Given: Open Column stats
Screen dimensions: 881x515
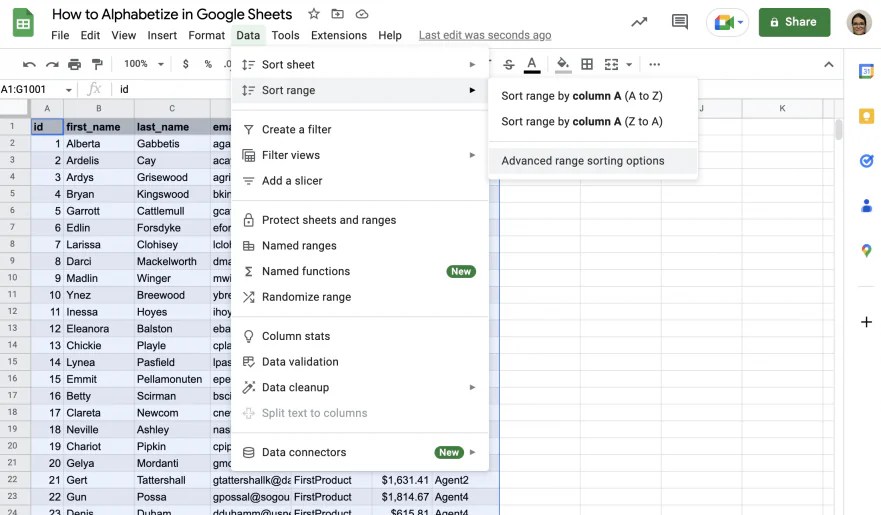Looking at the screenshot, I should (360, 336).
